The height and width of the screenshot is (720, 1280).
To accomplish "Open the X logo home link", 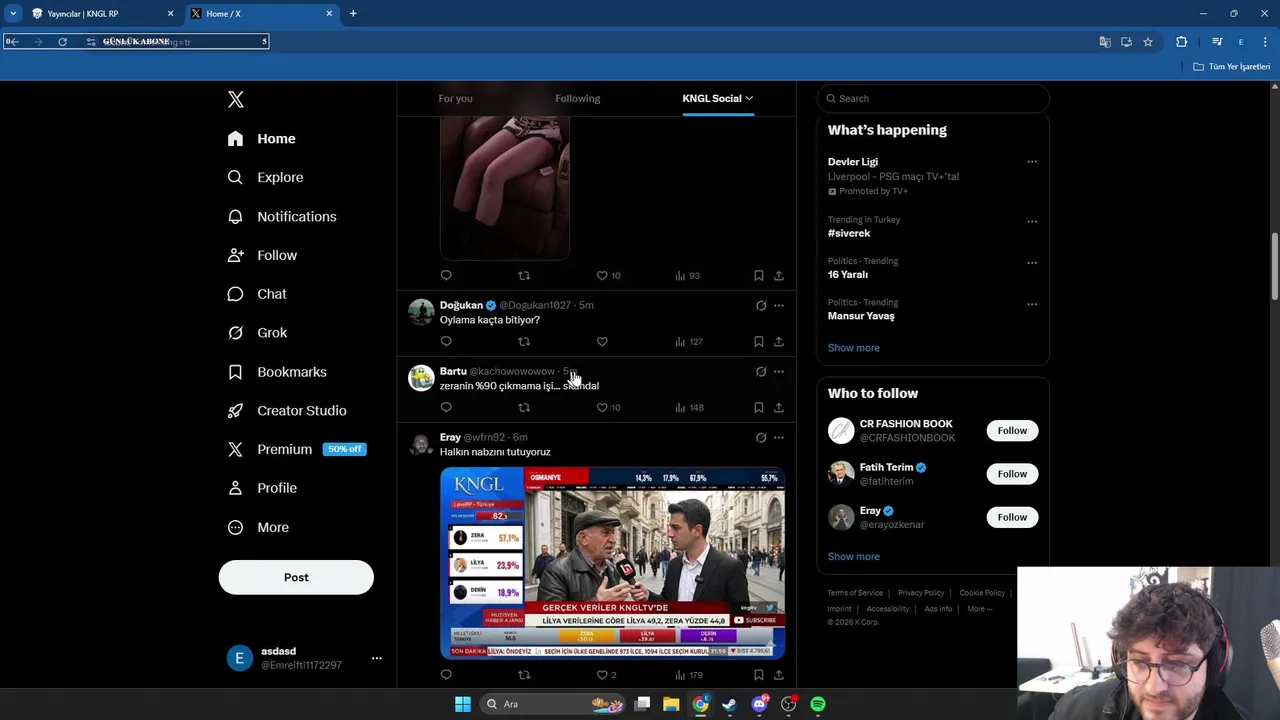I will click(x=236, y=99).
